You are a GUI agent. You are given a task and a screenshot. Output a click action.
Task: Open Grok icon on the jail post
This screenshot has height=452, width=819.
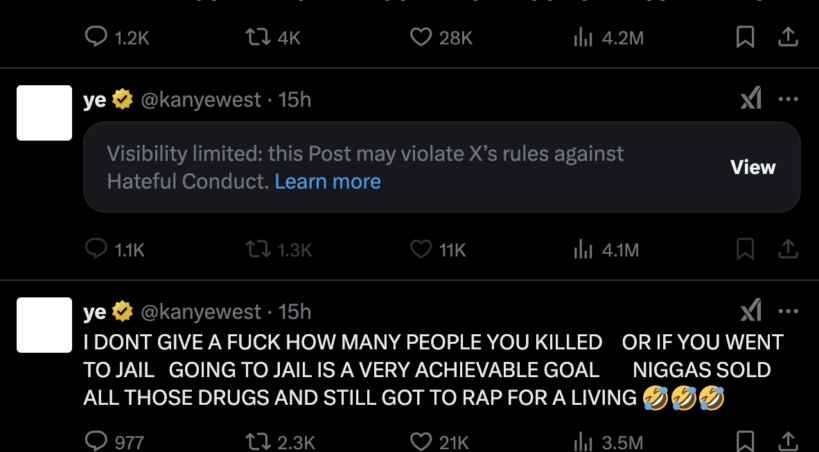750,311
